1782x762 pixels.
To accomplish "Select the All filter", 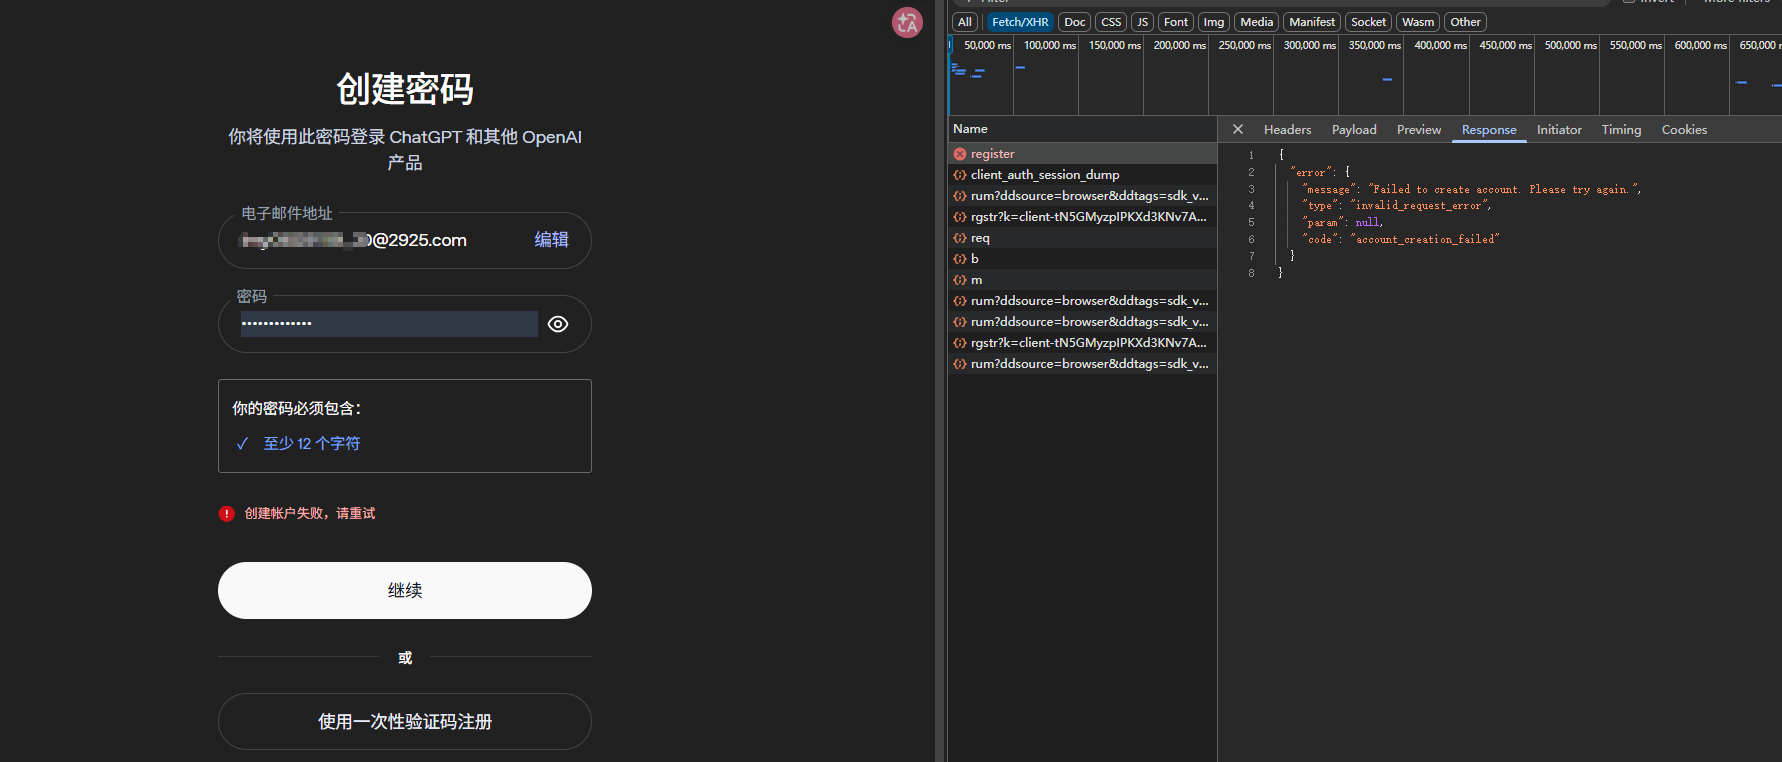I will click(965, 22).
